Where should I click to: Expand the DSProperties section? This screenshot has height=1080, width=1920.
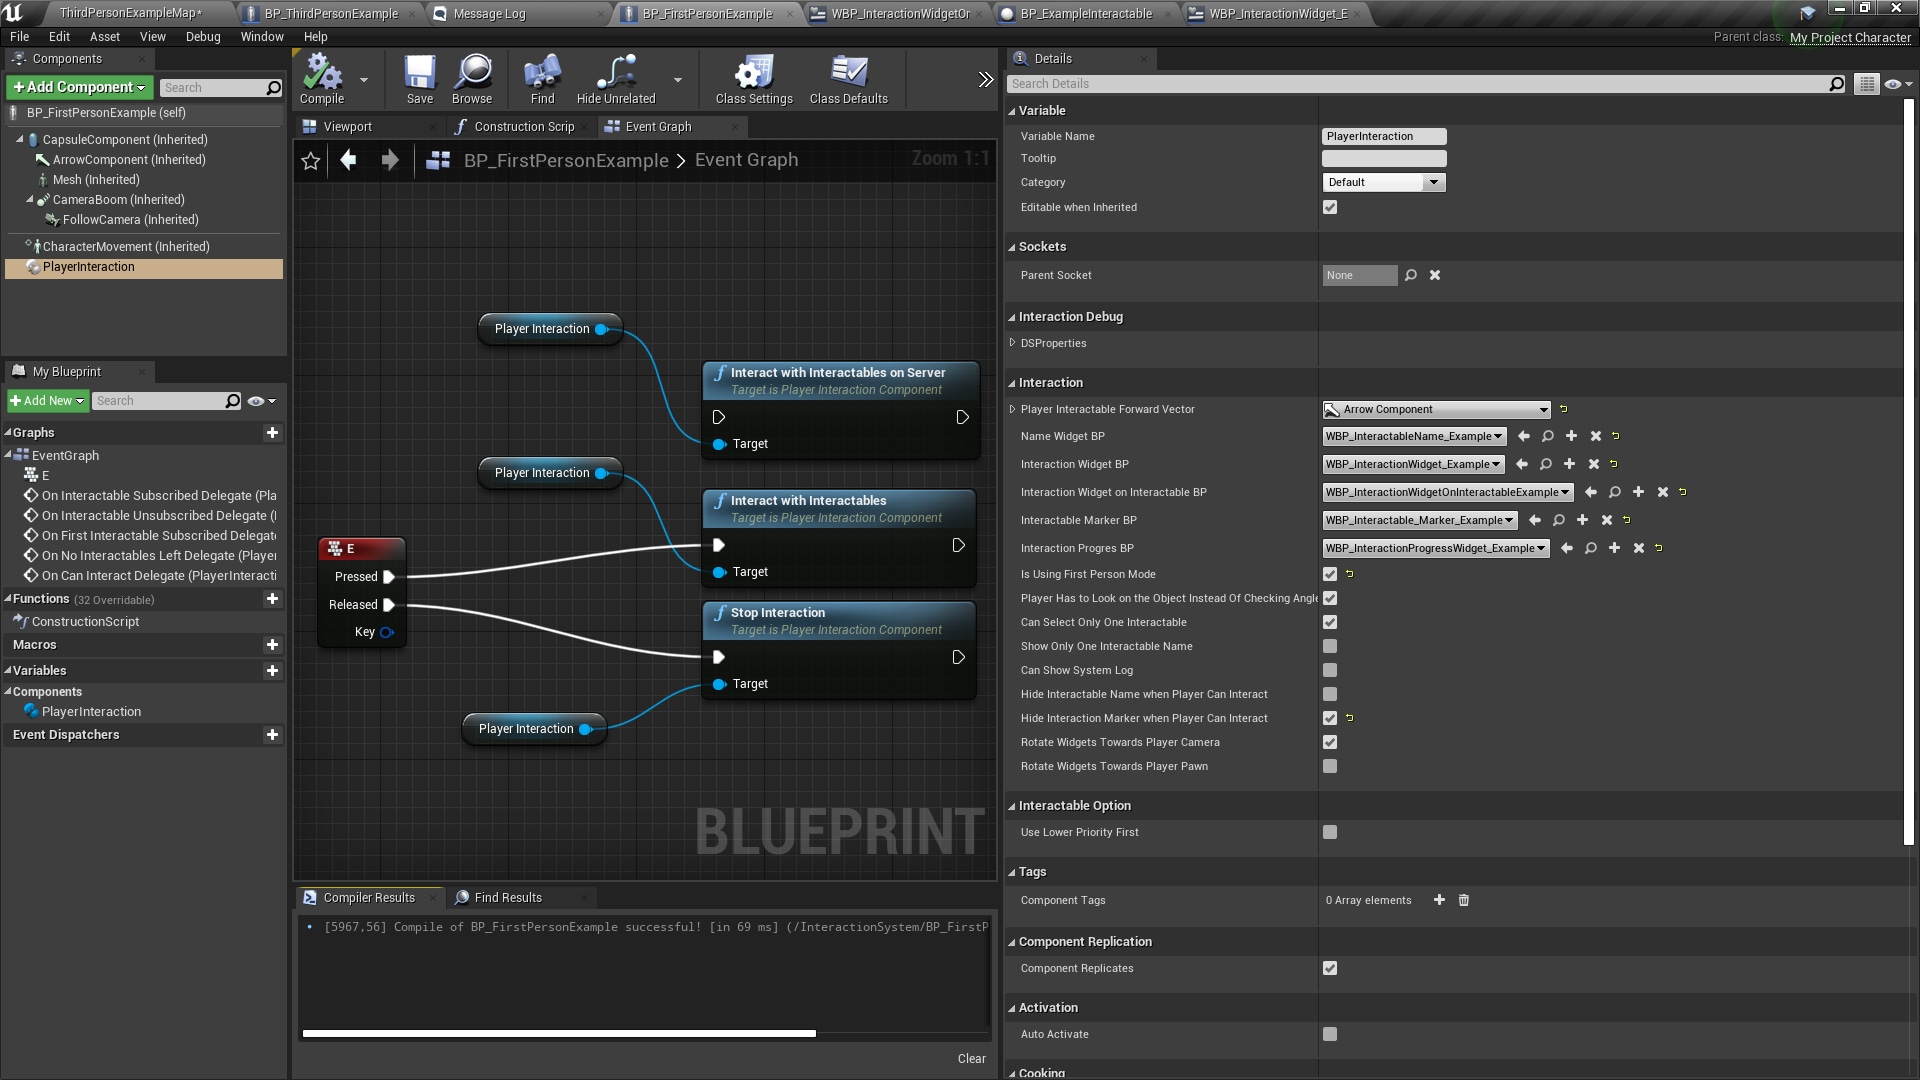(1014, 343)
